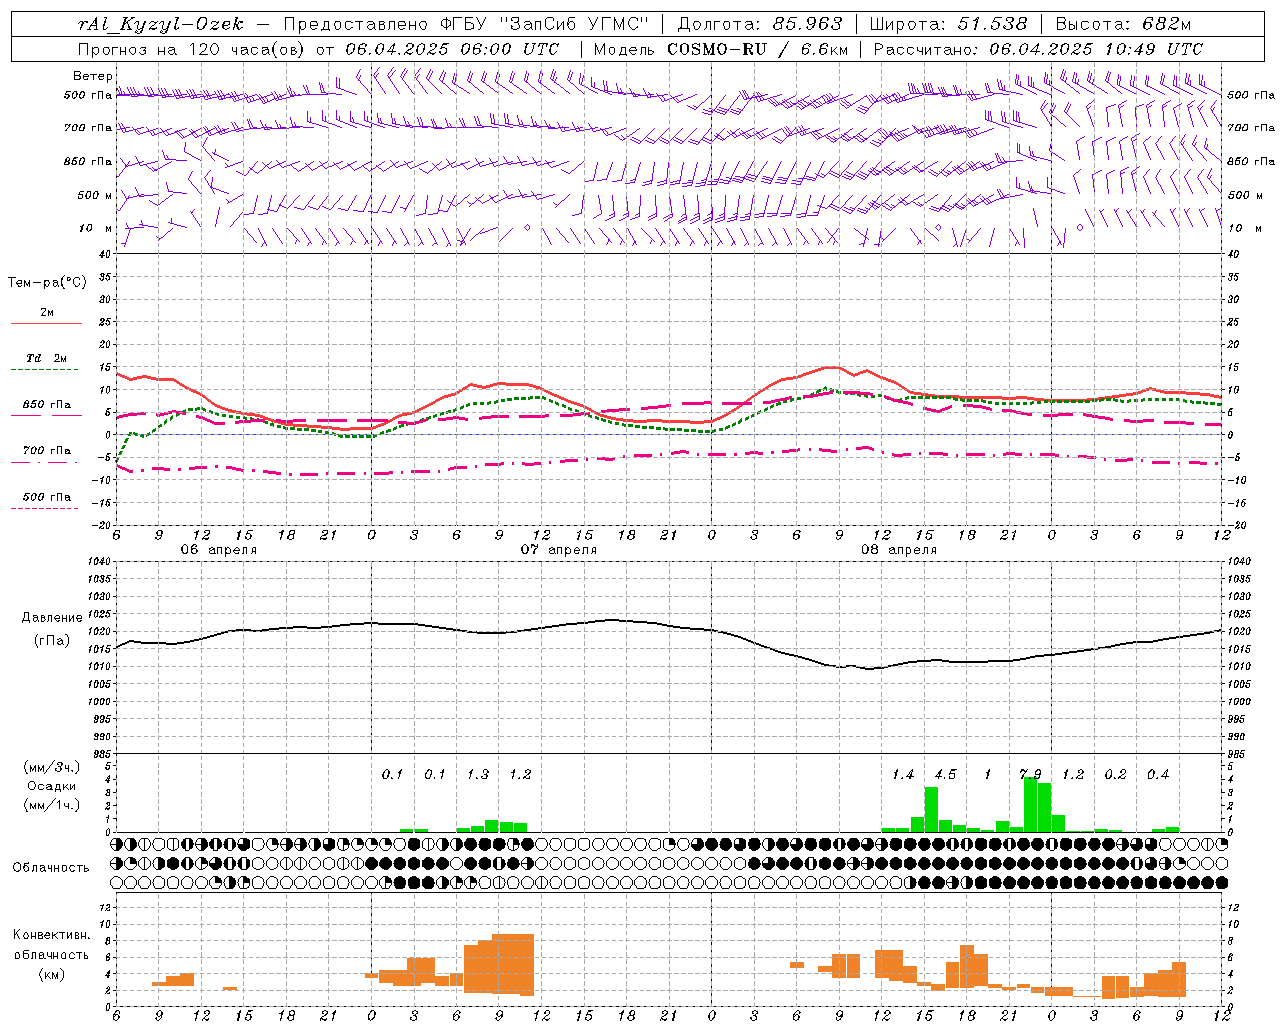Click the Облачность cloudiness label

pos(51,868)
